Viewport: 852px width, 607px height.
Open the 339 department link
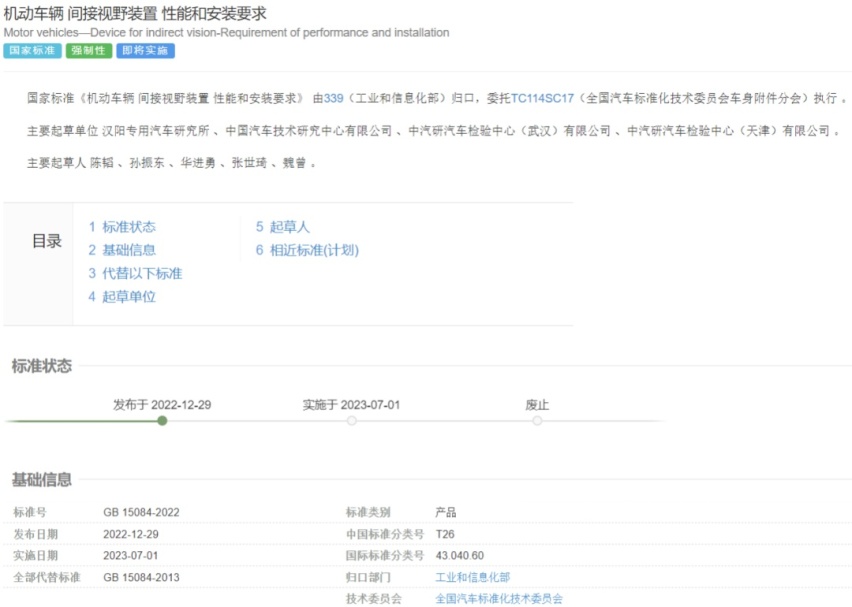pyautogui.click(x=334, y=98)
